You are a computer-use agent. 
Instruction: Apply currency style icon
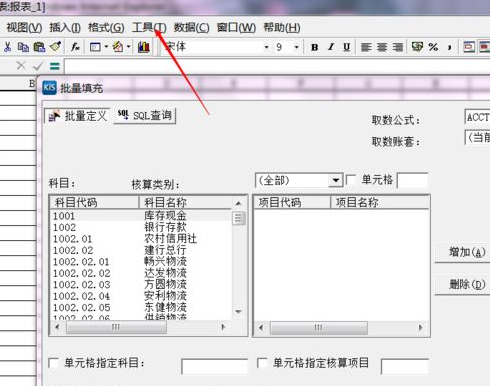[417, 47]
